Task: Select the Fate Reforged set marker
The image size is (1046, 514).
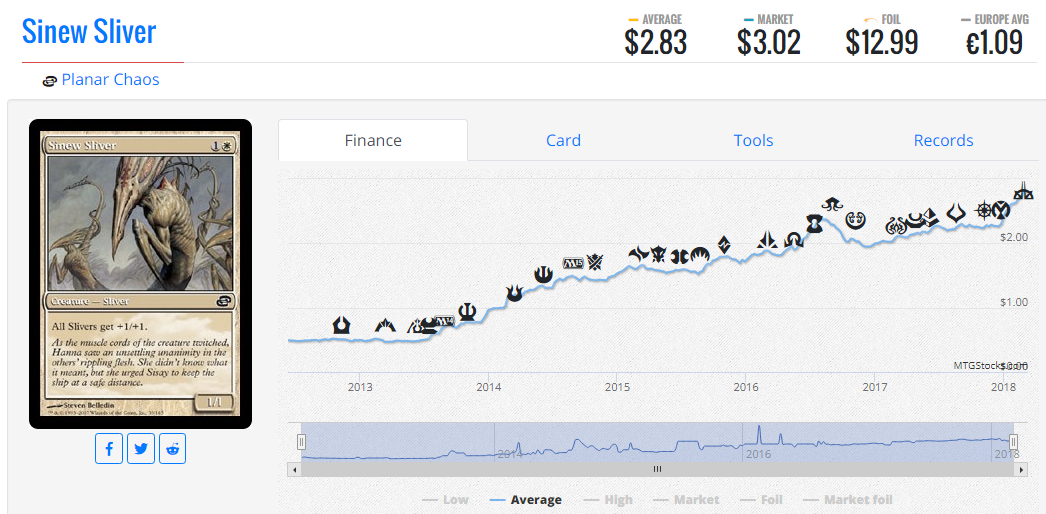Action: (639, 254)
